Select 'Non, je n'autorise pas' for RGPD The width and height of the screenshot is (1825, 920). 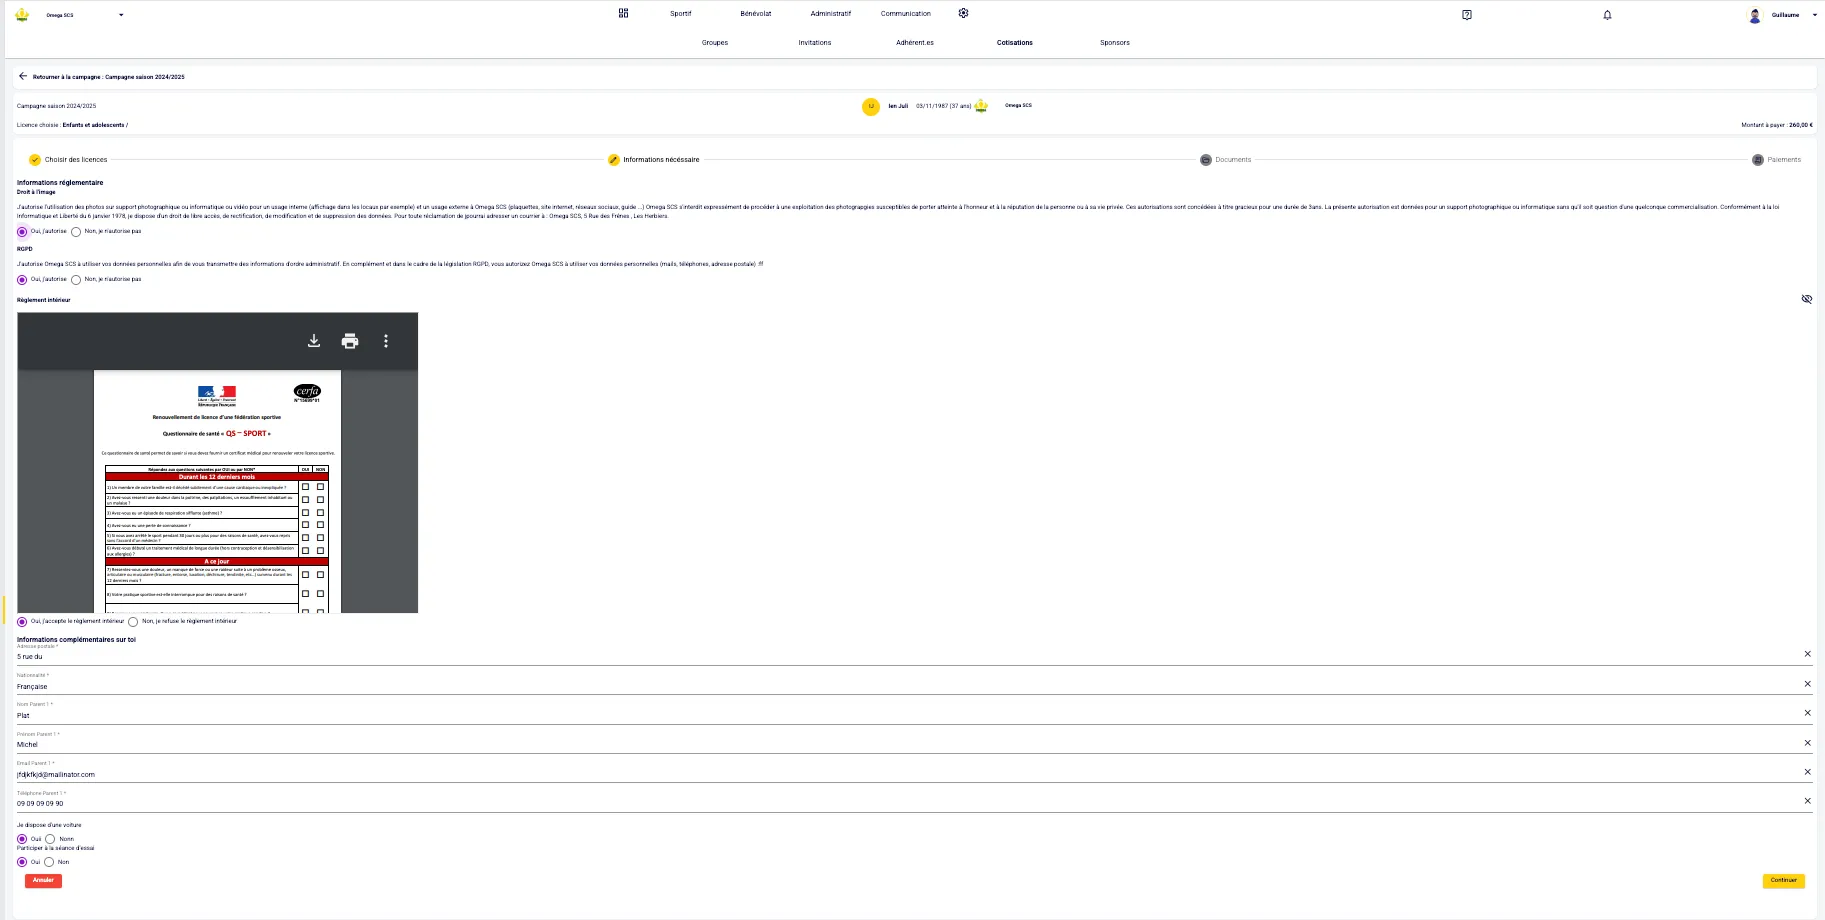tap(76, 280)
